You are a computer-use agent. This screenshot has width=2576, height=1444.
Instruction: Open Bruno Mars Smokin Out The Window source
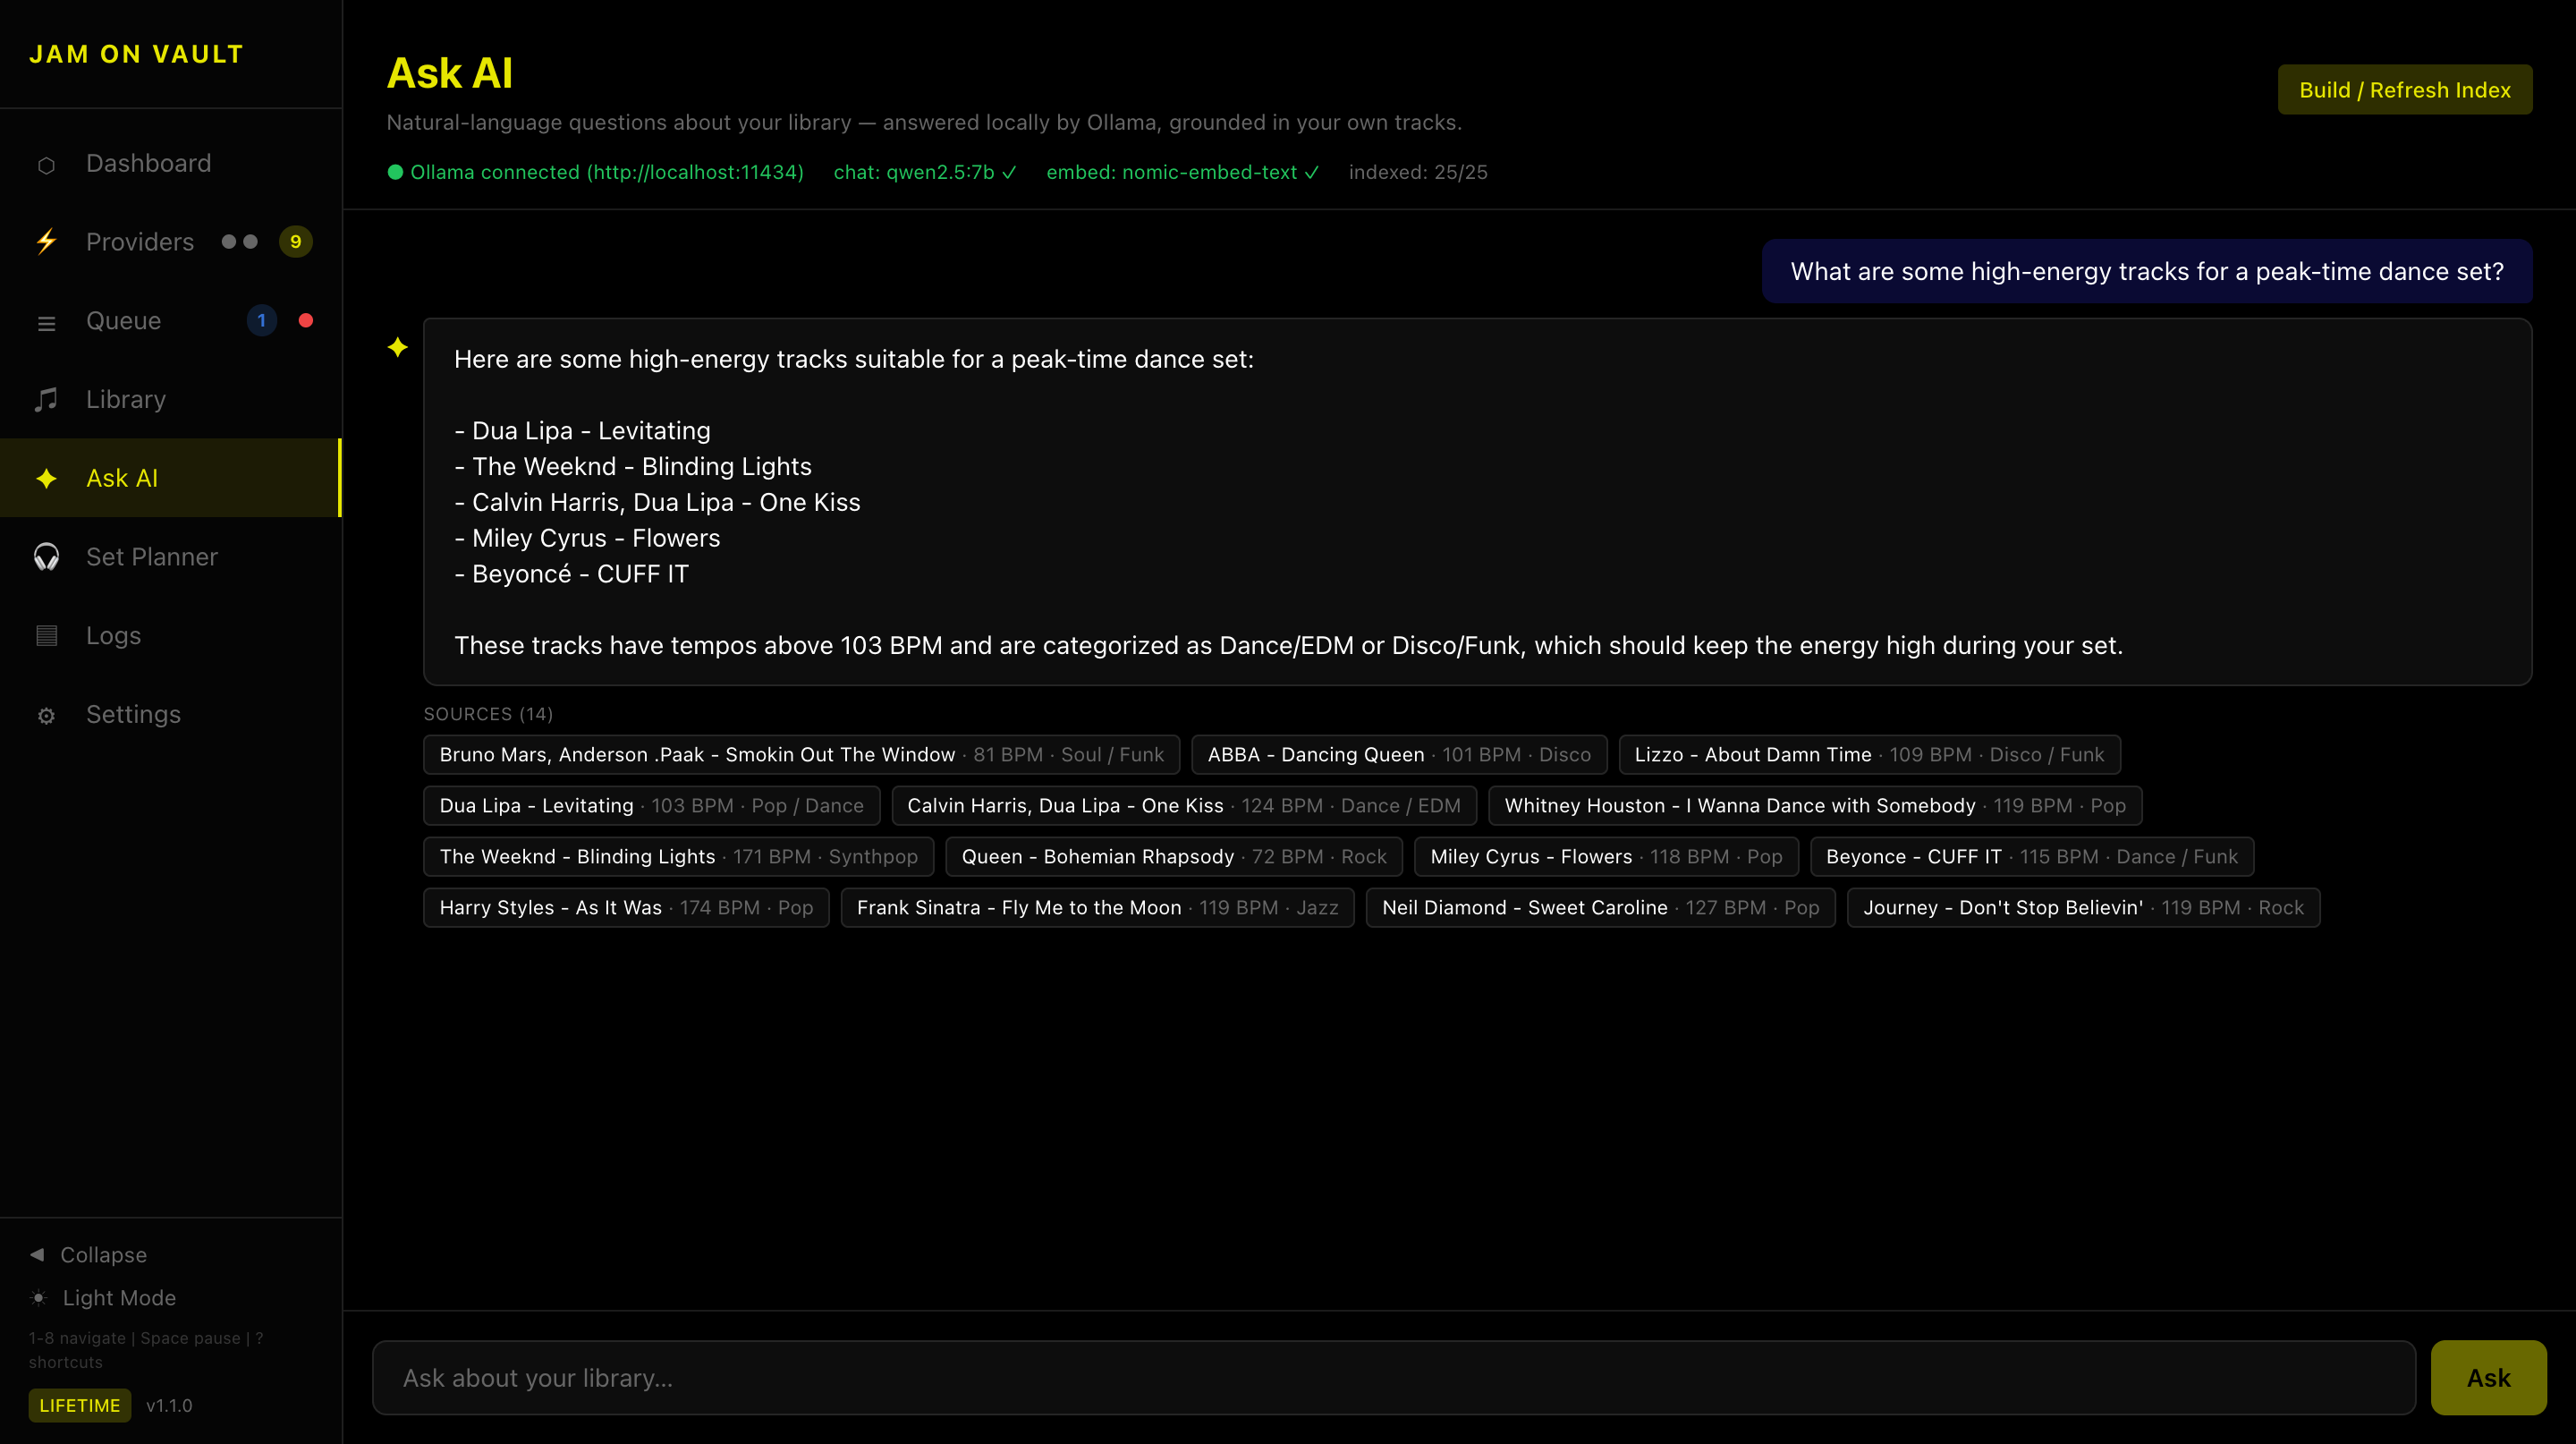[x=801, y=755]
